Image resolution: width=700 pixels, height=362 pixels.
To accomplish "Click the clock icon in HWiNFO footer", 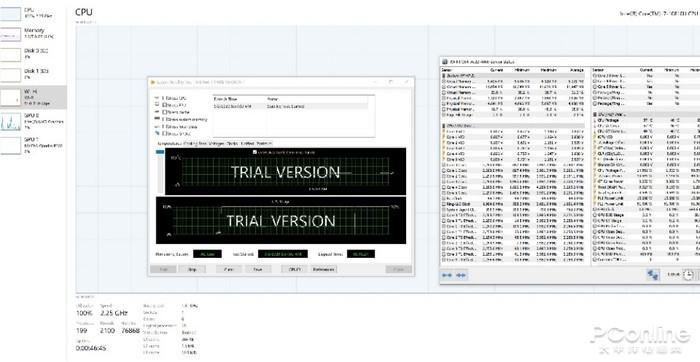I will [x=688, y=275].
